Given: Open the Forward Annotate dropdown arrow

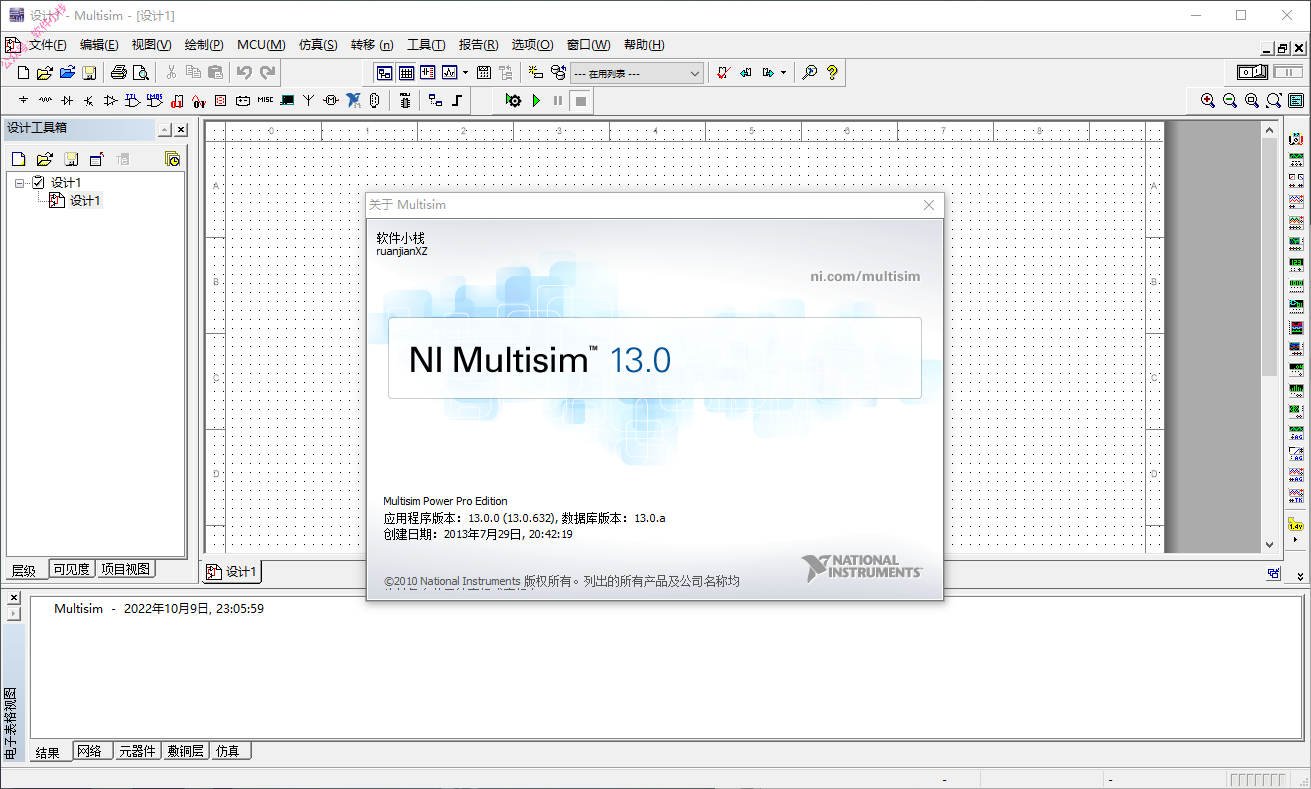Looking at the screenshot, I should click(x=783, y=73).
